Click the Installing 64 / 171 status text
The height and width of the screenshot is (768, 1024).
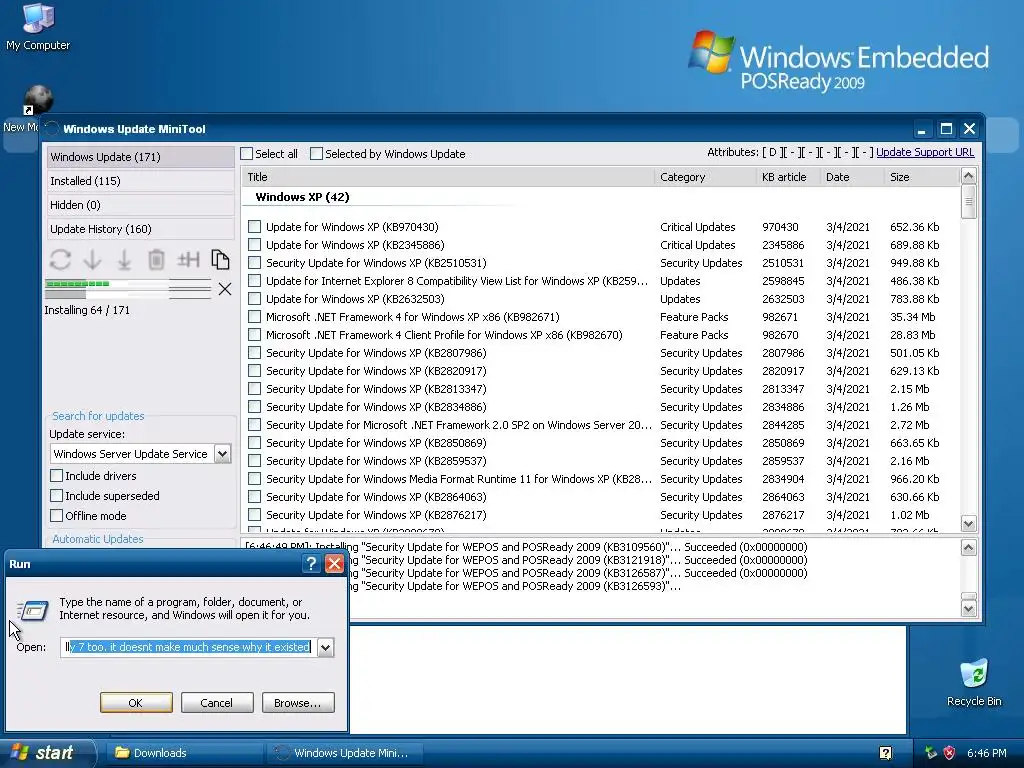[87, 310]
